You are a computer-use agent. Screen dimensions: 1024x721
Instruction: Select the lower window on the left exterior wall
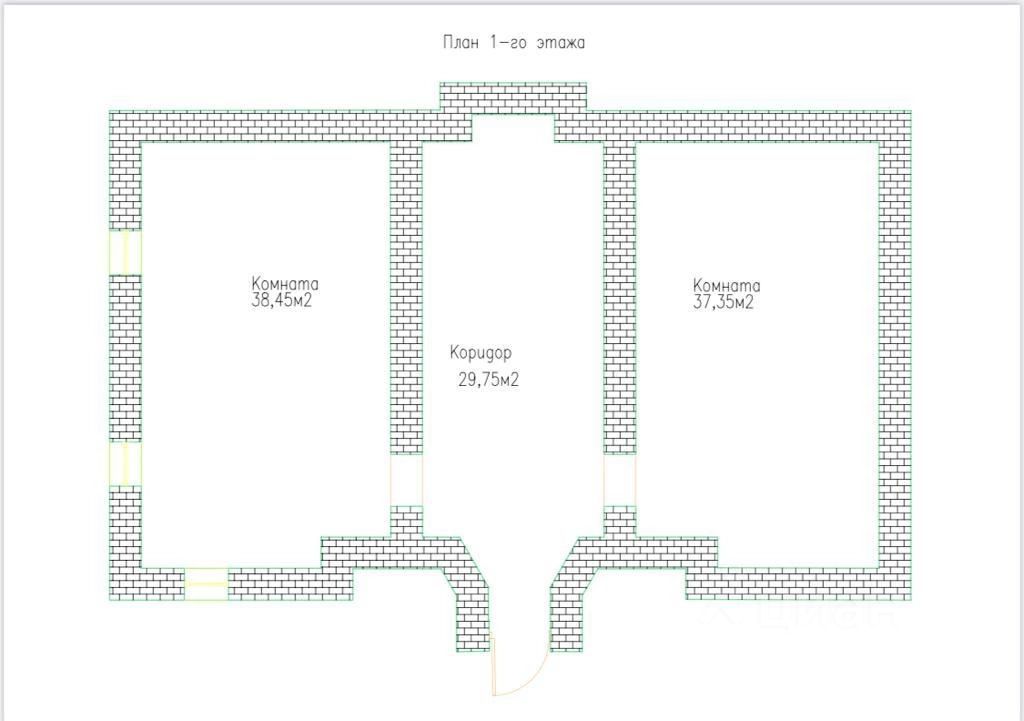click(125, 464)
